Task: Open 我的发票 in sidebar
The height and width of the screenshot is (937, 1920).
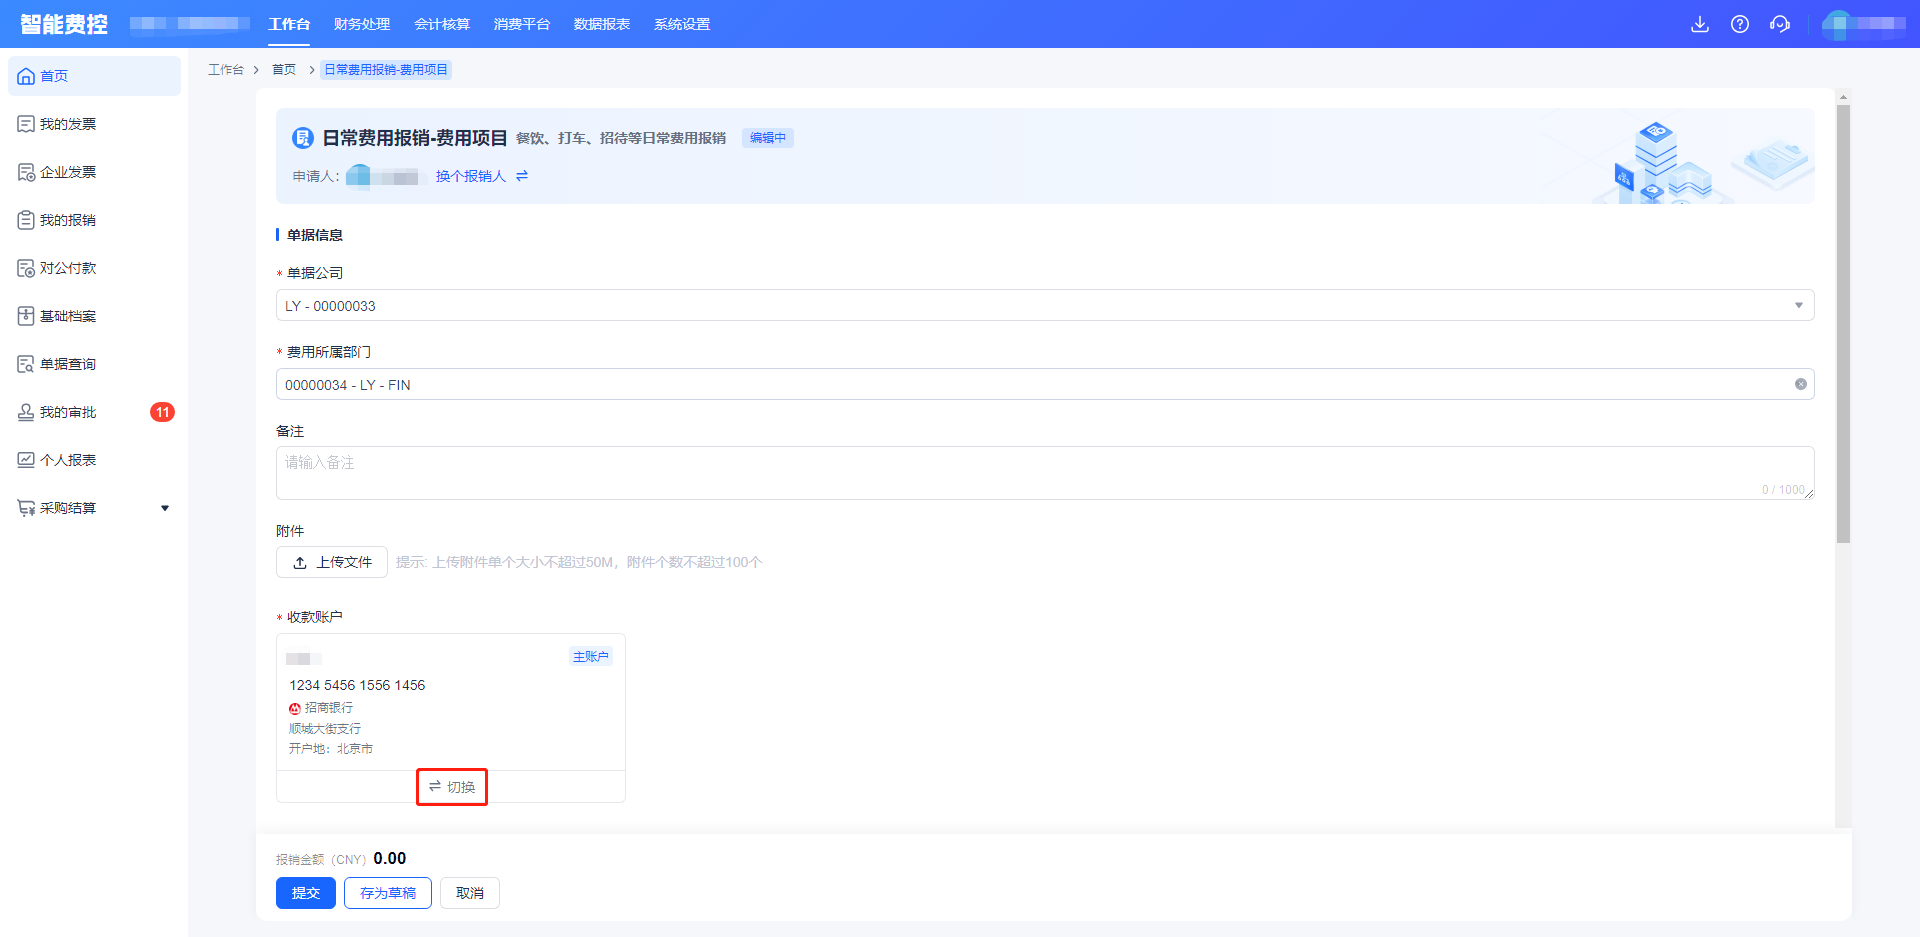Action: 68,124
